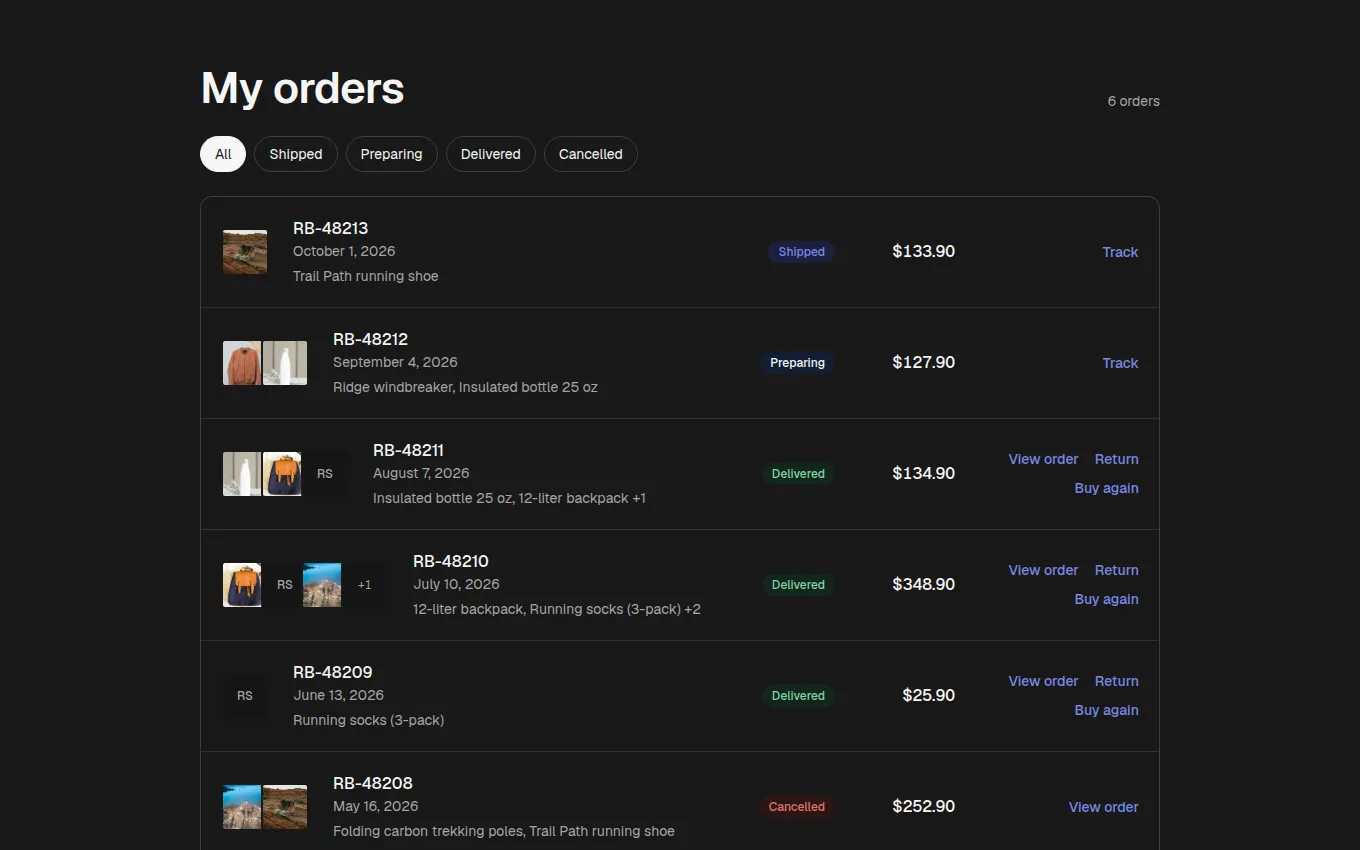Open running shoe thumbnail of RB-48213

[x=245, y=252]
